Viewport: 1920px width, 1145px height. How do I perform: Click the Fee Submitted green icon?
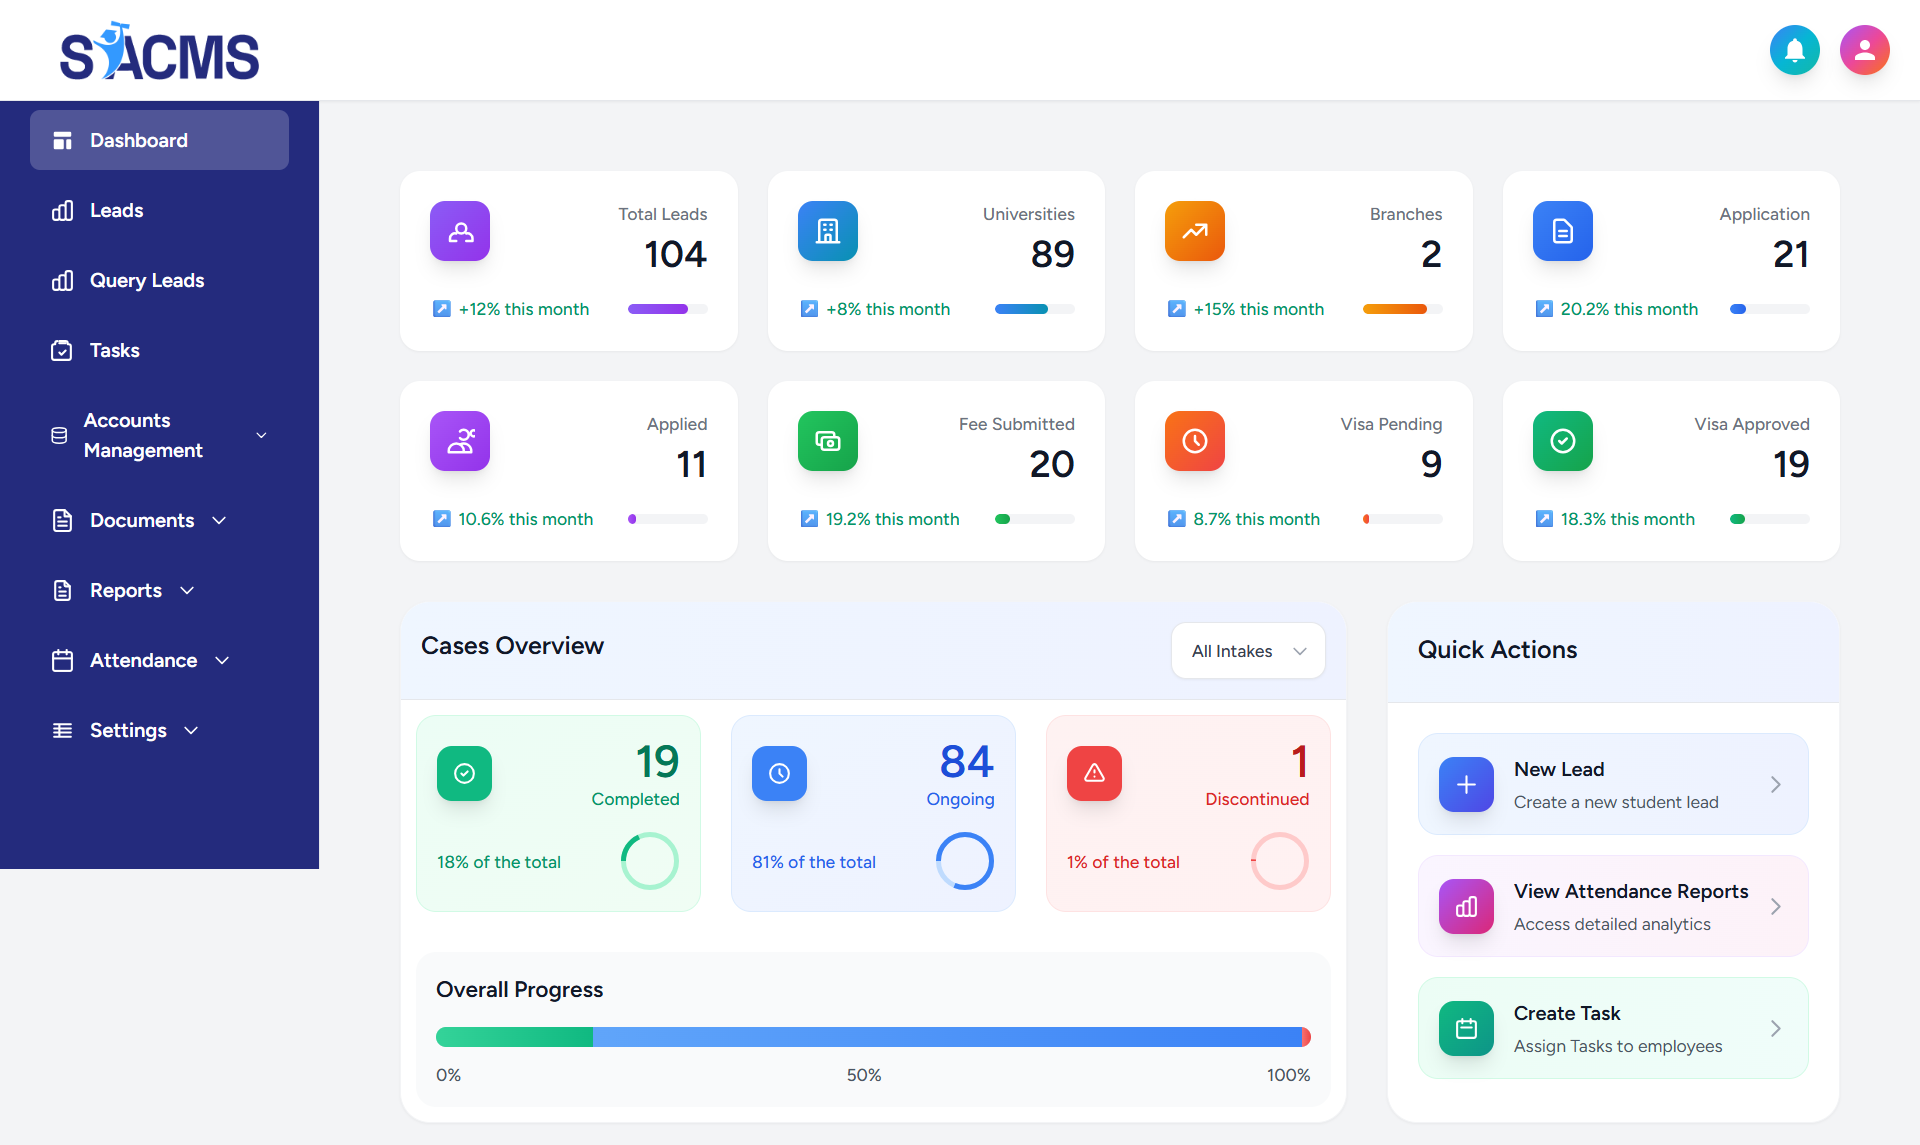click(827, 441)
